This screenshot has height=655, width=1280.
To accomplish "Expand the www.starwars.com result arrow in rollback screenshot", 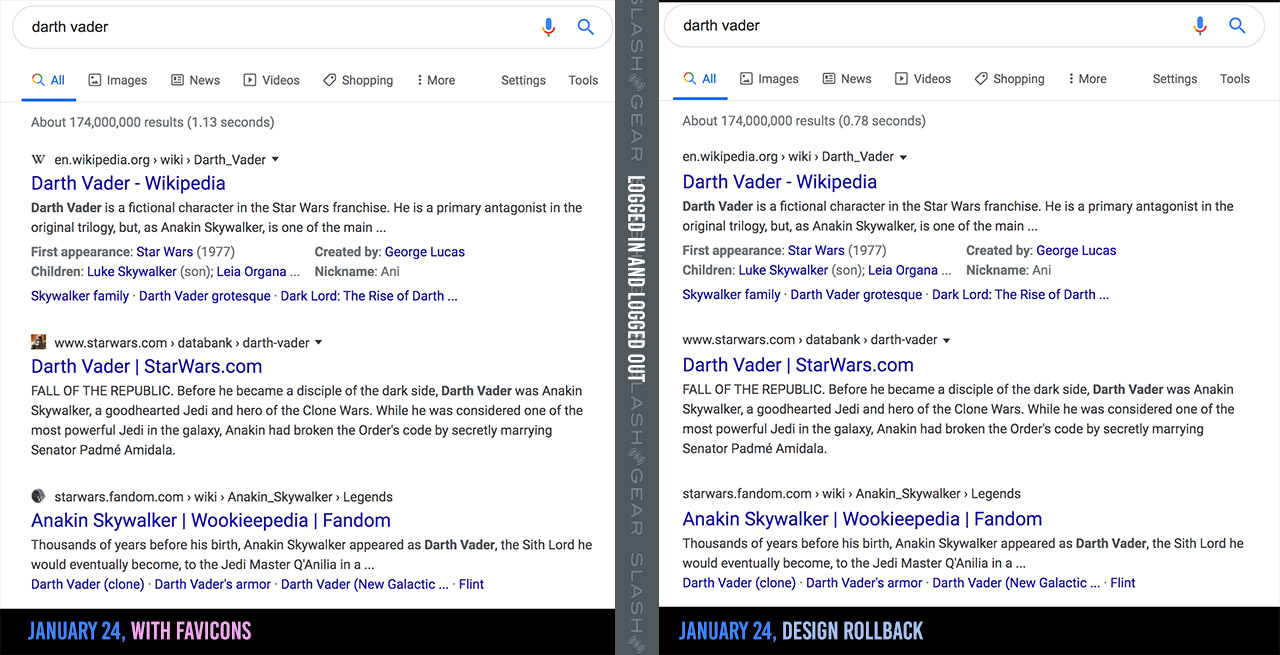I will [x=946, y=340].
